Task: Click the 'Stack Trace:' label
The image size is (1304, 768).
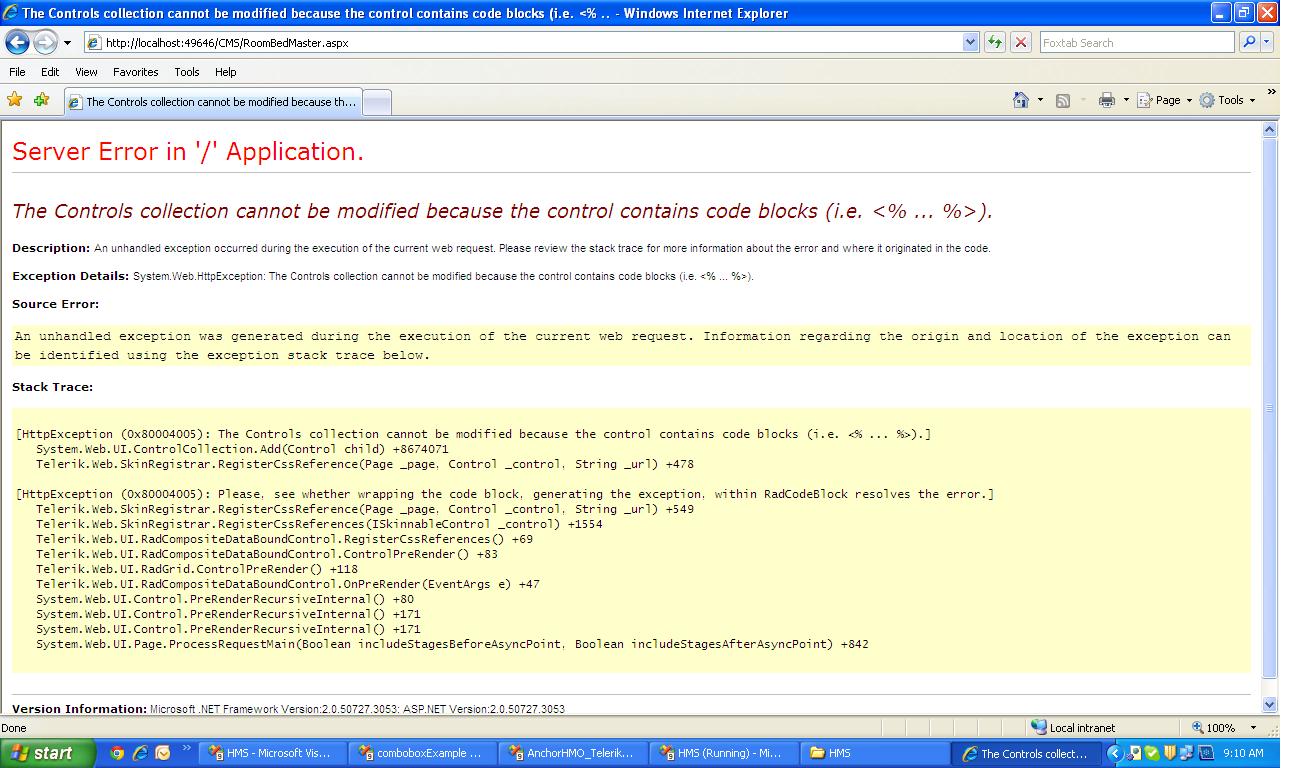Action: pos(52,387)
